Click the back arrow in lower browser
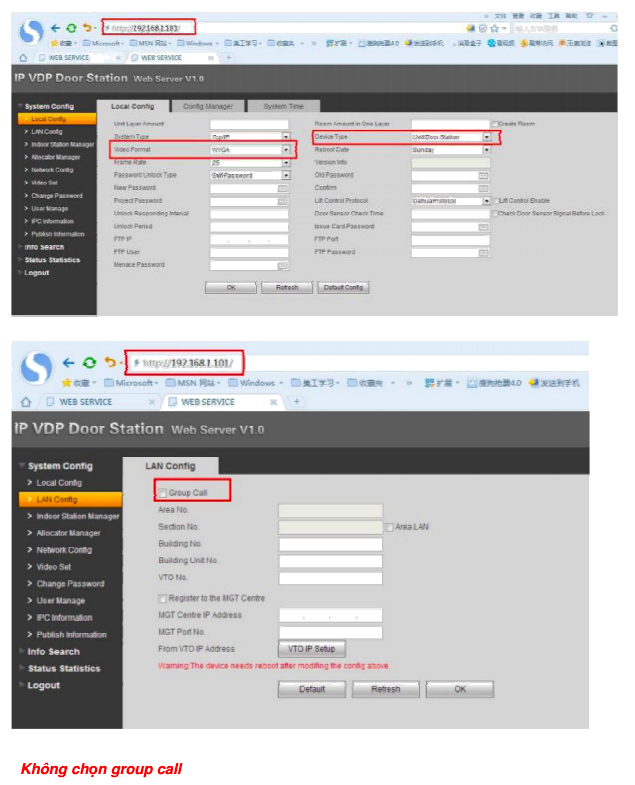The image size is (635, 785). (69, 362)
